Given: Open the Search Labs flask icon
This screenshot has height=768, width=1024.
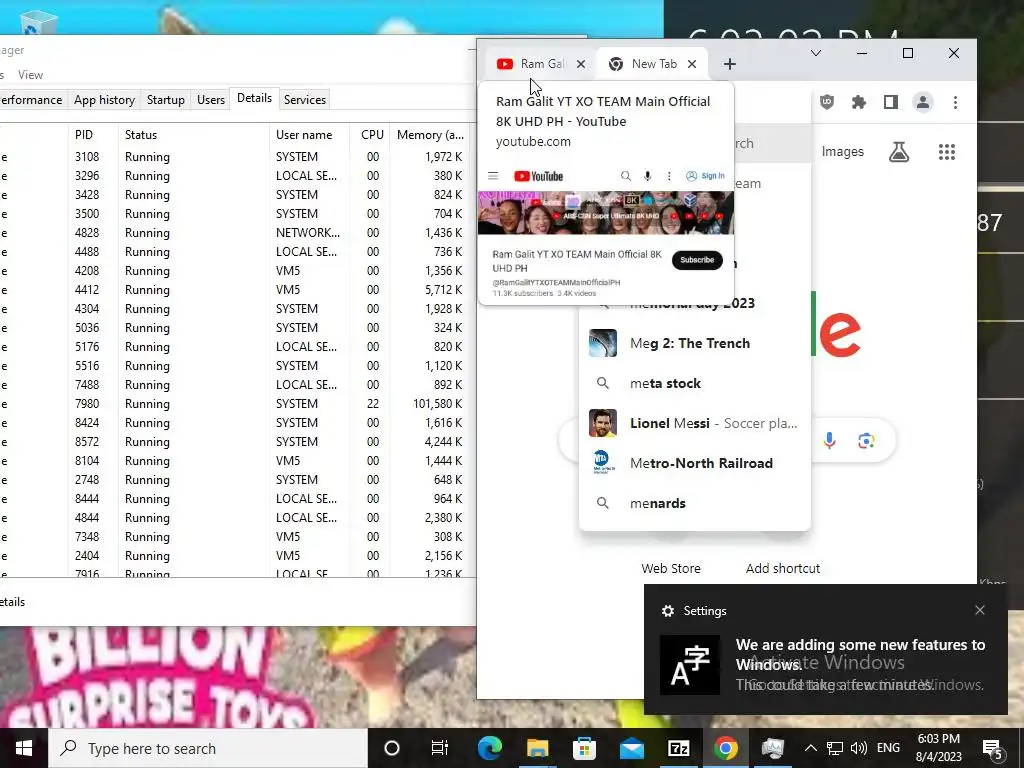Looking at the screenshot, I should point(899,152).
